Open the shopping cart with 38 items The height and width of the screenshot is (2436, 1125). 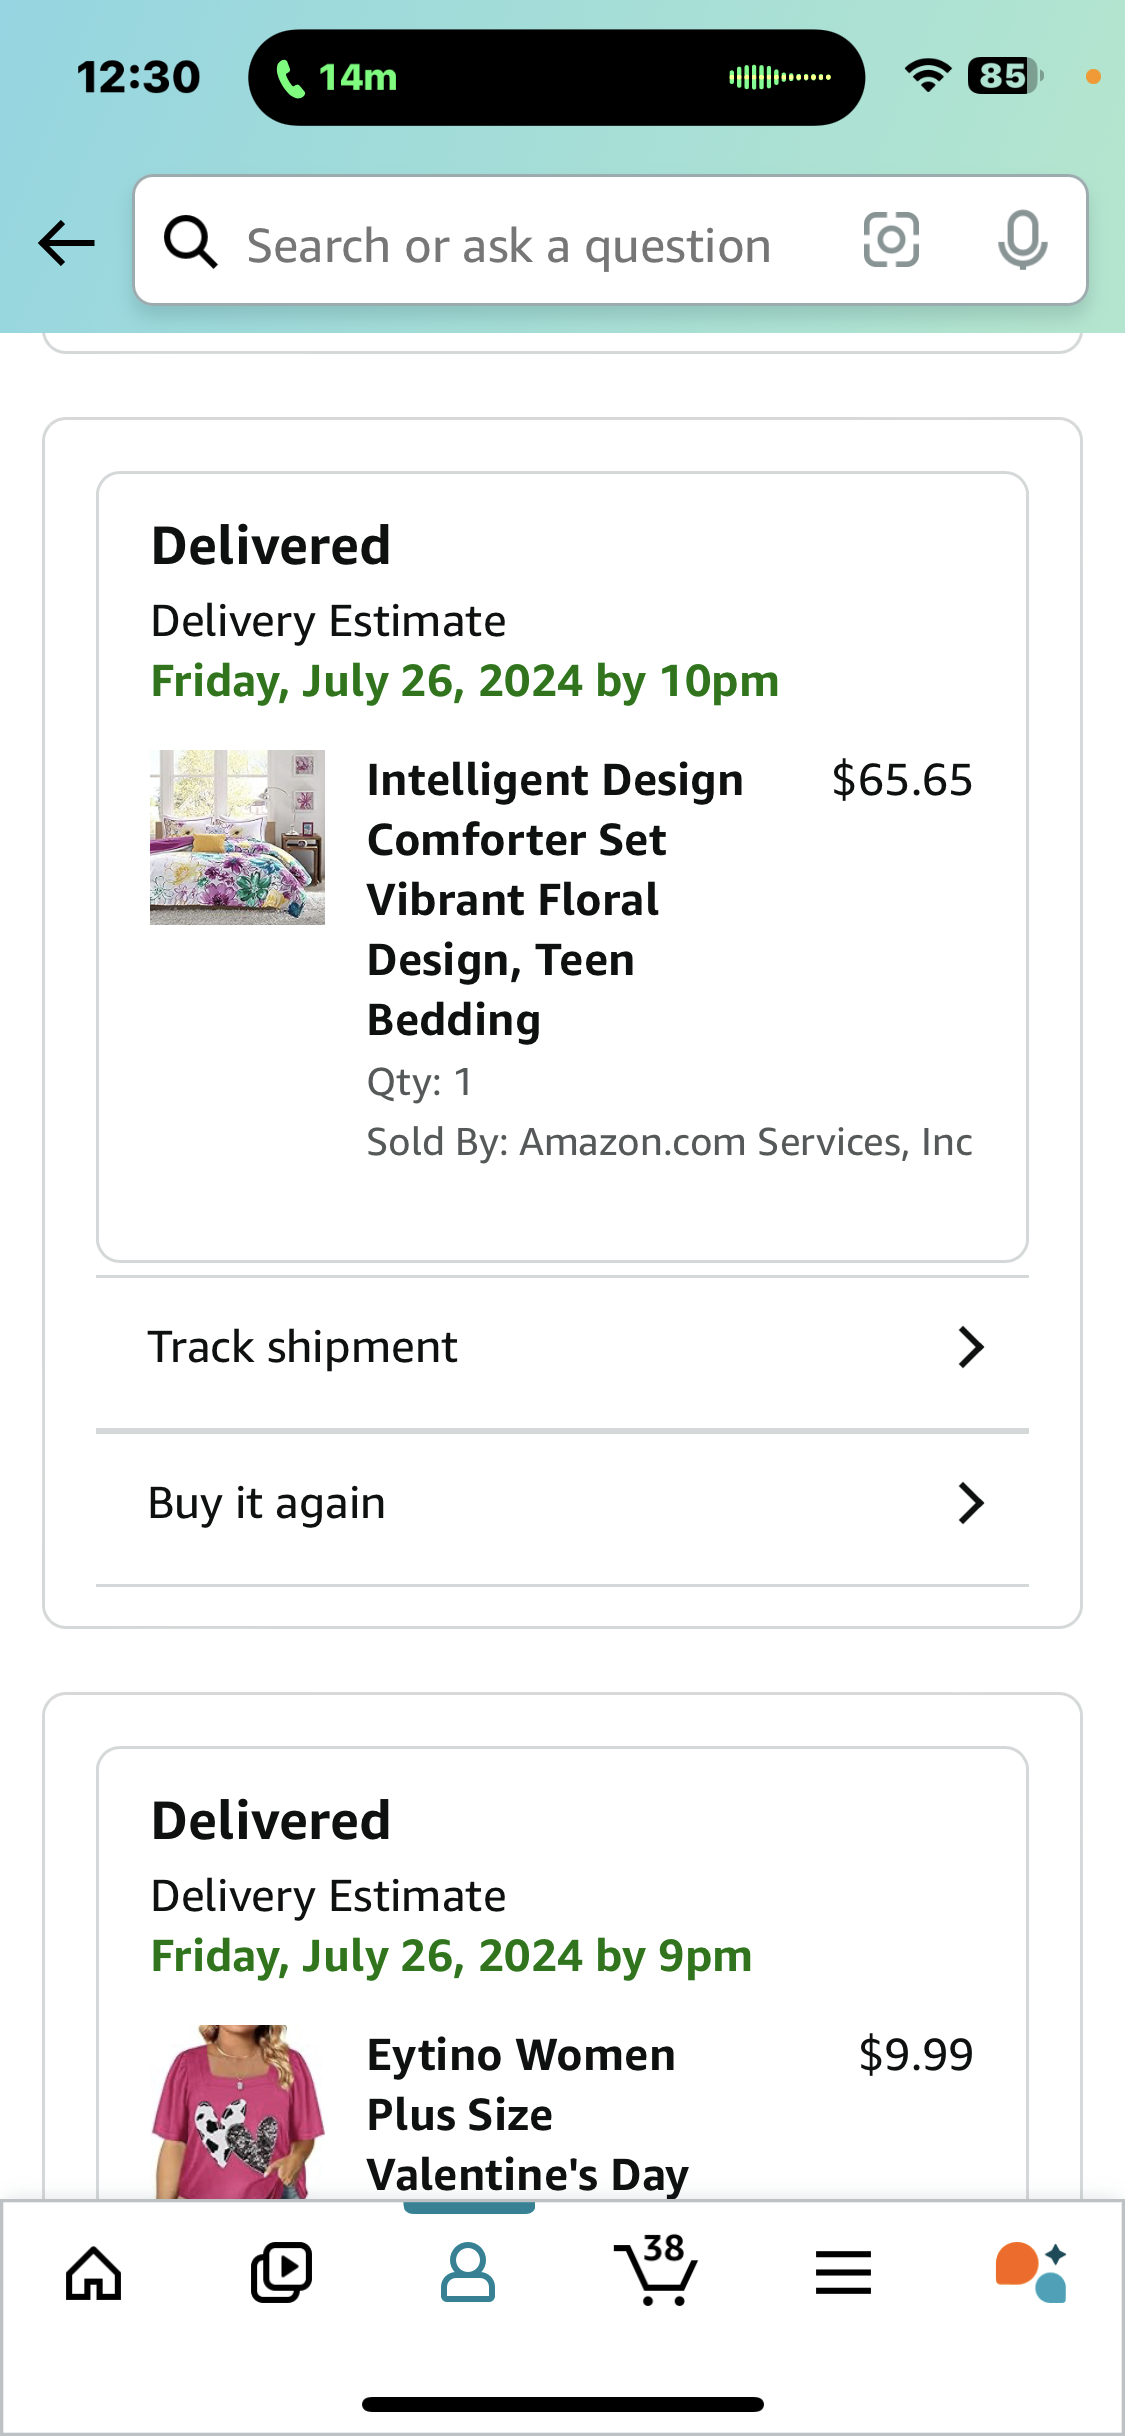coord(656,2270)
